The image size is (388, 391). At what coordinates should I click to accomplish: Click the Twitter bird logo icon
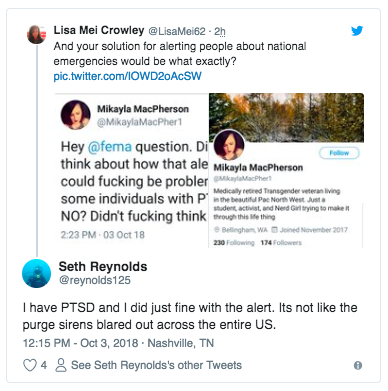coord(357,31)
